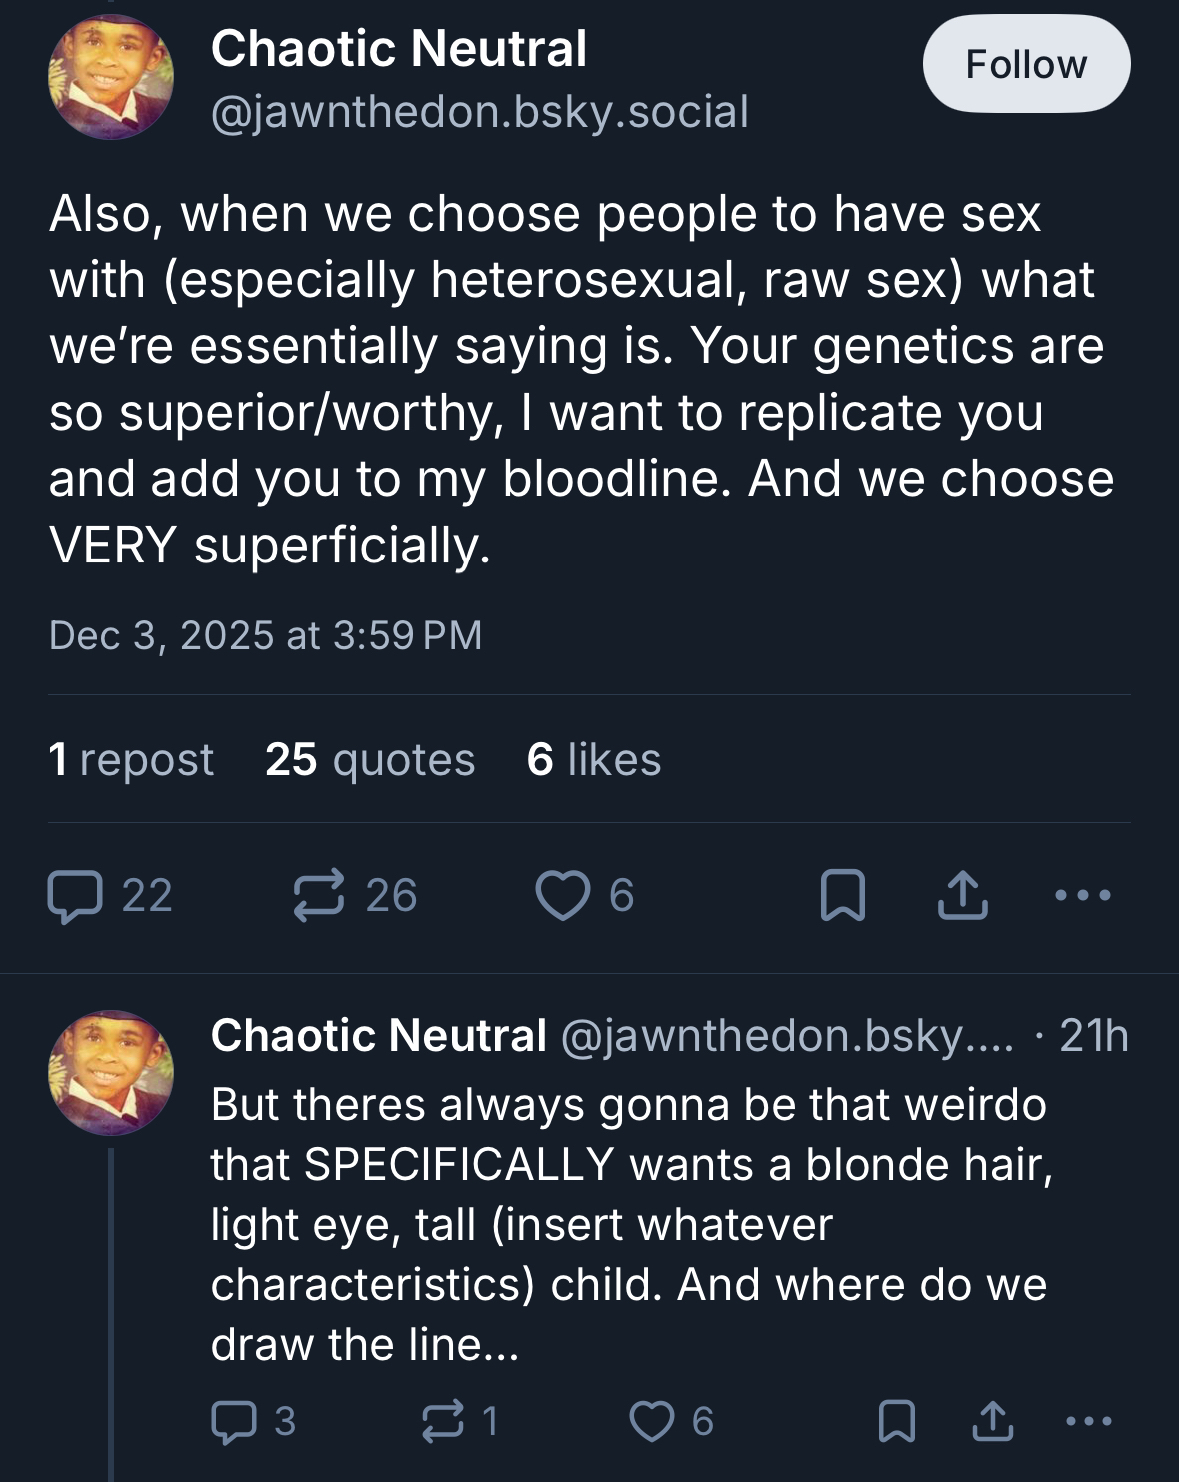This screenshot has height=1482, width=1179.
Task: Open Chaotic Neutral profile avatar at top
Action: coord(111,77)
